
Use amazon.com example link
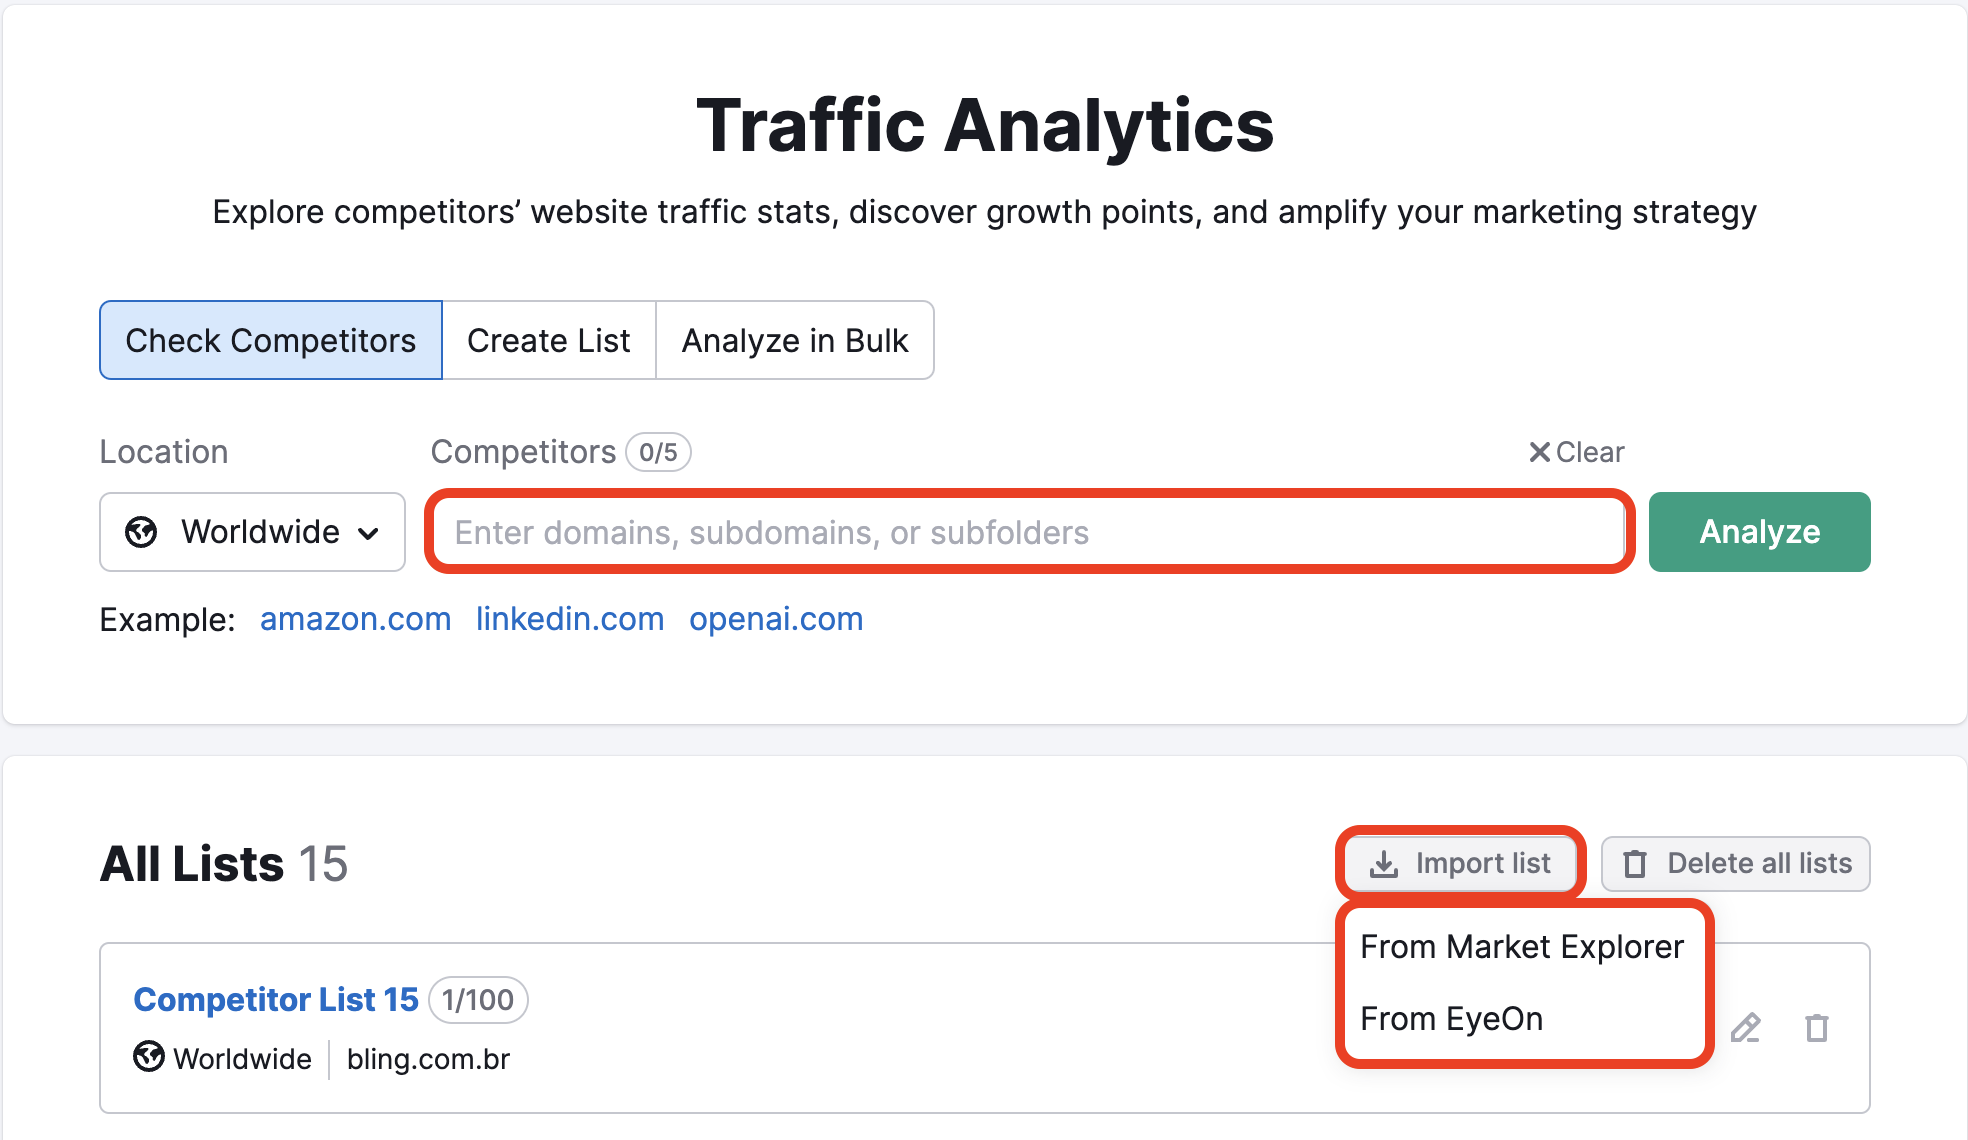356,620
